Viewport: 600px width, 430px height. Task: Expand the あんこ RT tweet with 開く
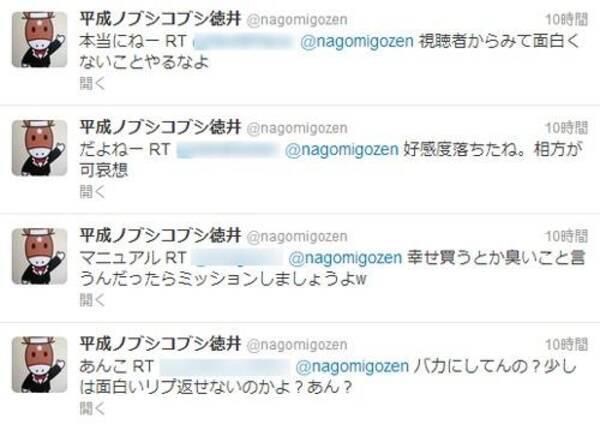(92, 408)
